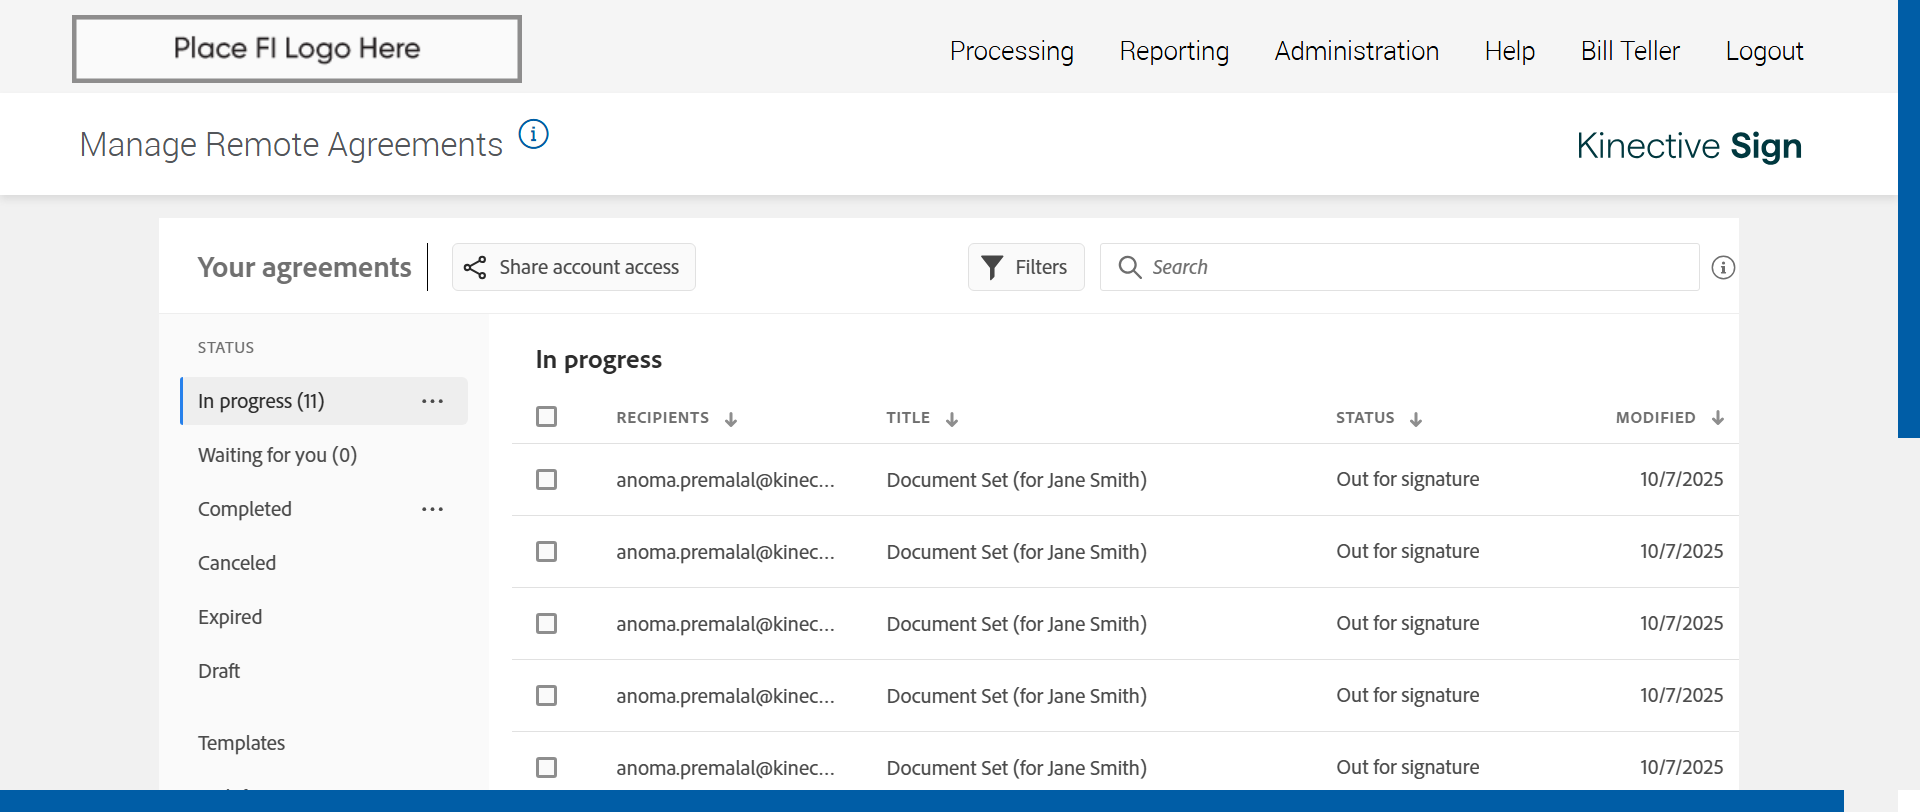
Task: Show Waiting for you agreements
Action: [277, 456]
